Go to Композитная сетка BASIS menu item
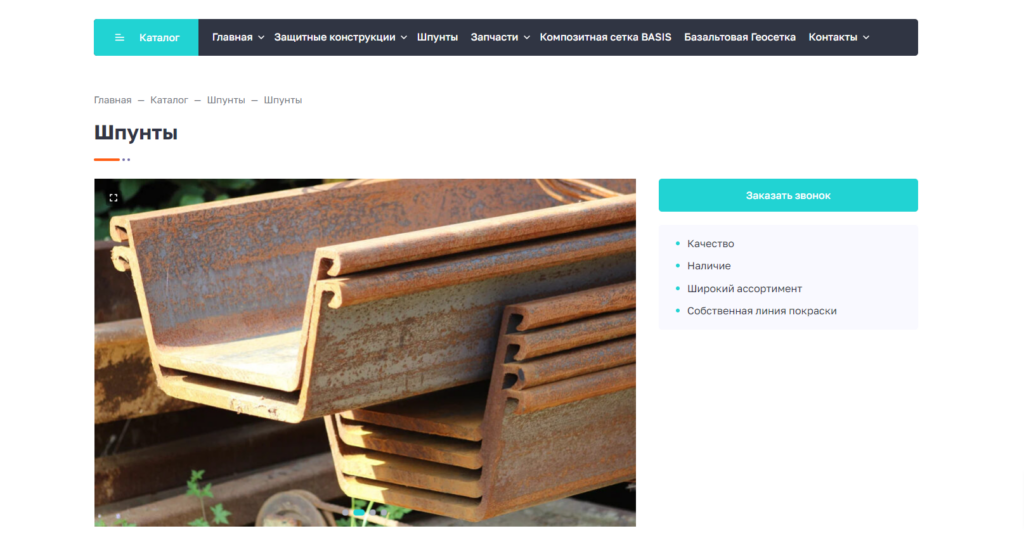 (x=605, y=37)
